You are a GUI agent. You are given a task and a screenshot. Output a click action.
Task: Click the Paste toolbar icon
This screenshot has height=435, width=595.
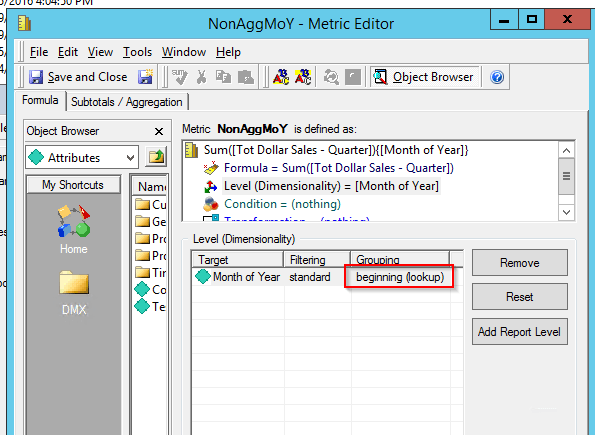click(x=246, y=77)
